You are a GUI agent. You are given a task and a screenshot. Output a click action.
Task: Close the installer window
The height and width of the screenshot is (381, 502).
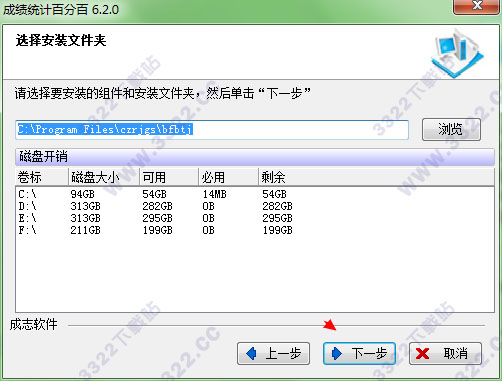(x=477, y=6)
